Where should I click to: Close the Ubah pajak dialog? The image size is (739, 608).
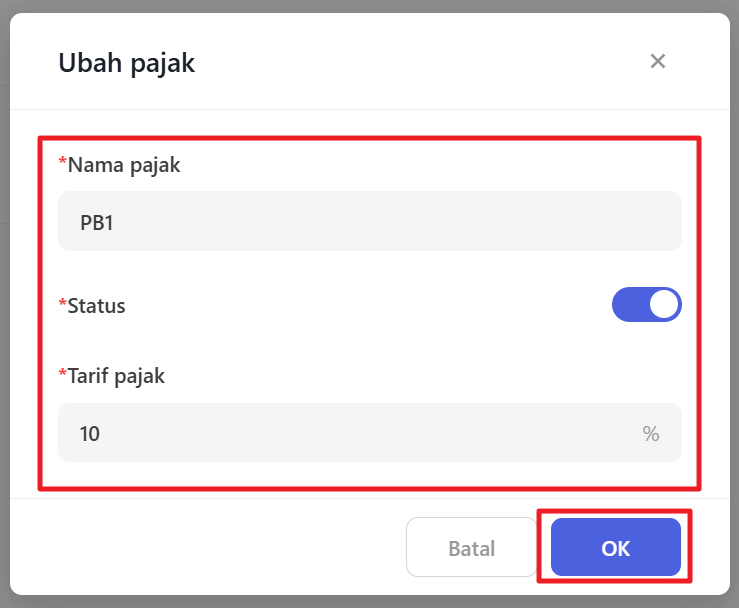pyautogui.click(x=657, y=62)
